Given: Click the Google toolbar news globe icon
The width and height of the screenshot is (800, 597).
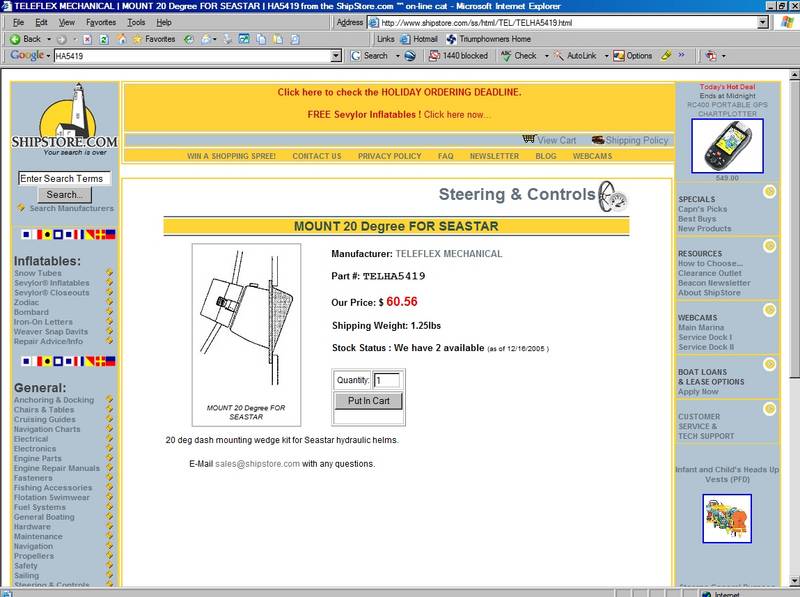Looking at the screenshot, I should pyautogui.click(x=410, y=56).
